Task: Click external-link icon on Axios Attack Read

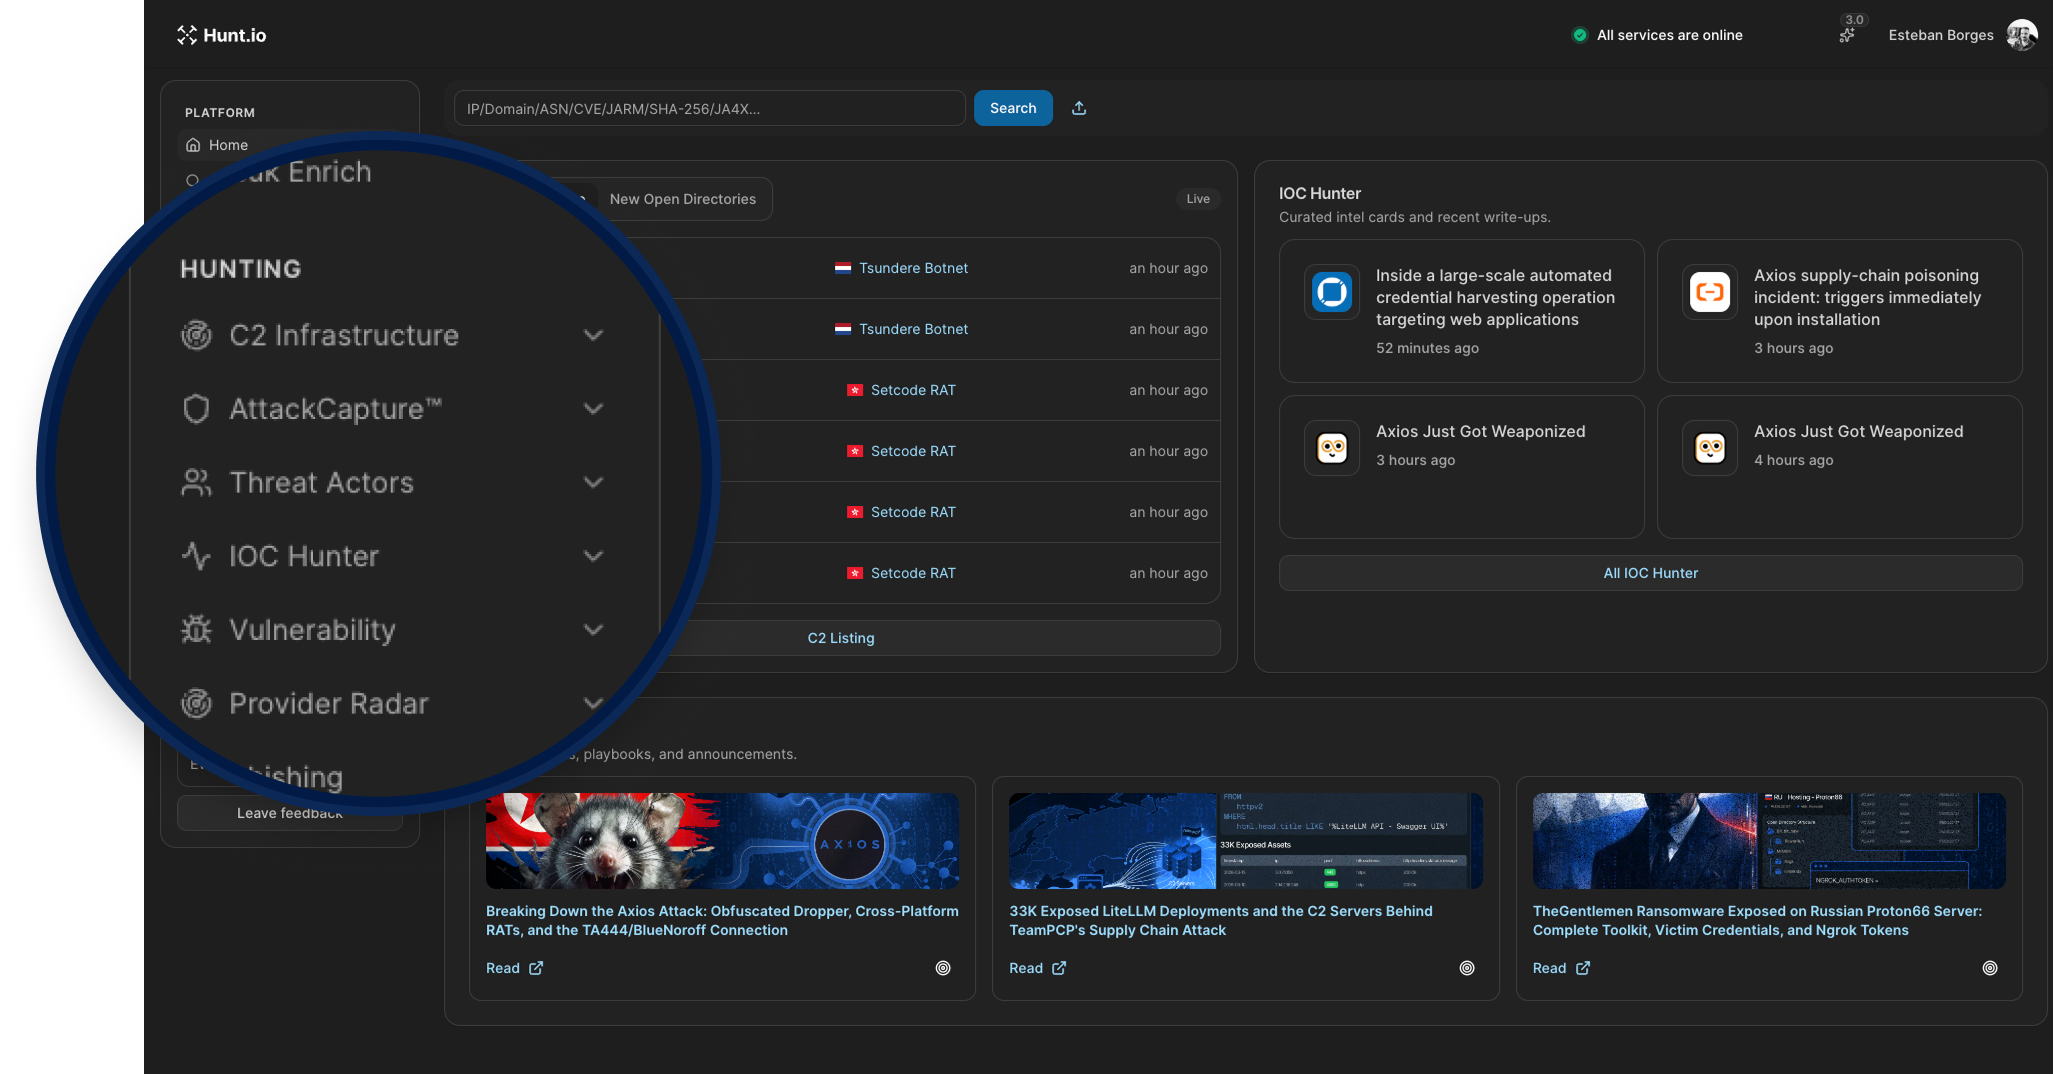Action: point(536,968)
